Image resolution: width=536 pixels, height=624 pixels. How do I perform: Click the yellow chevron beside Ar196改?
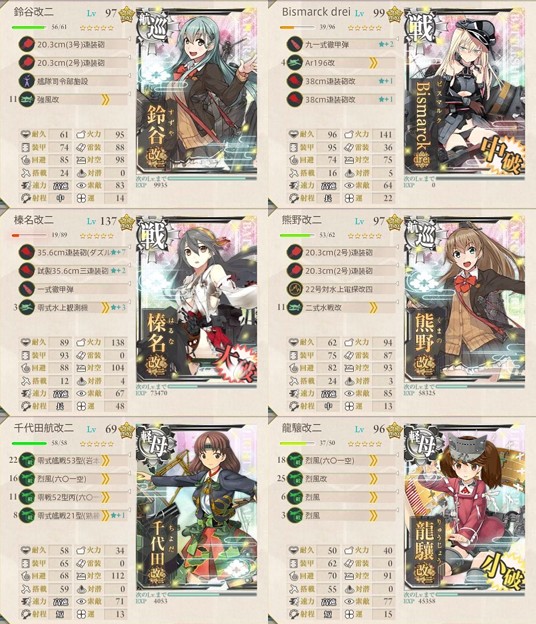click(x=373, y=63)
